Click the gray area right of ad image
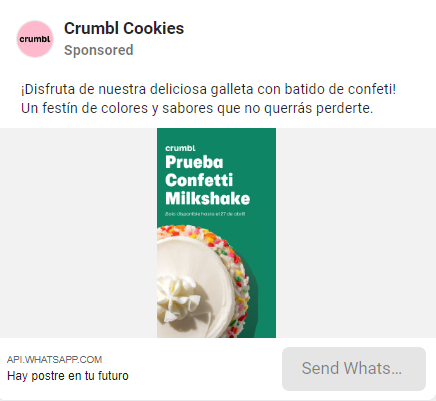Image resolution: width=436 pixels, height=401 pixels. (x=356, y=233)
